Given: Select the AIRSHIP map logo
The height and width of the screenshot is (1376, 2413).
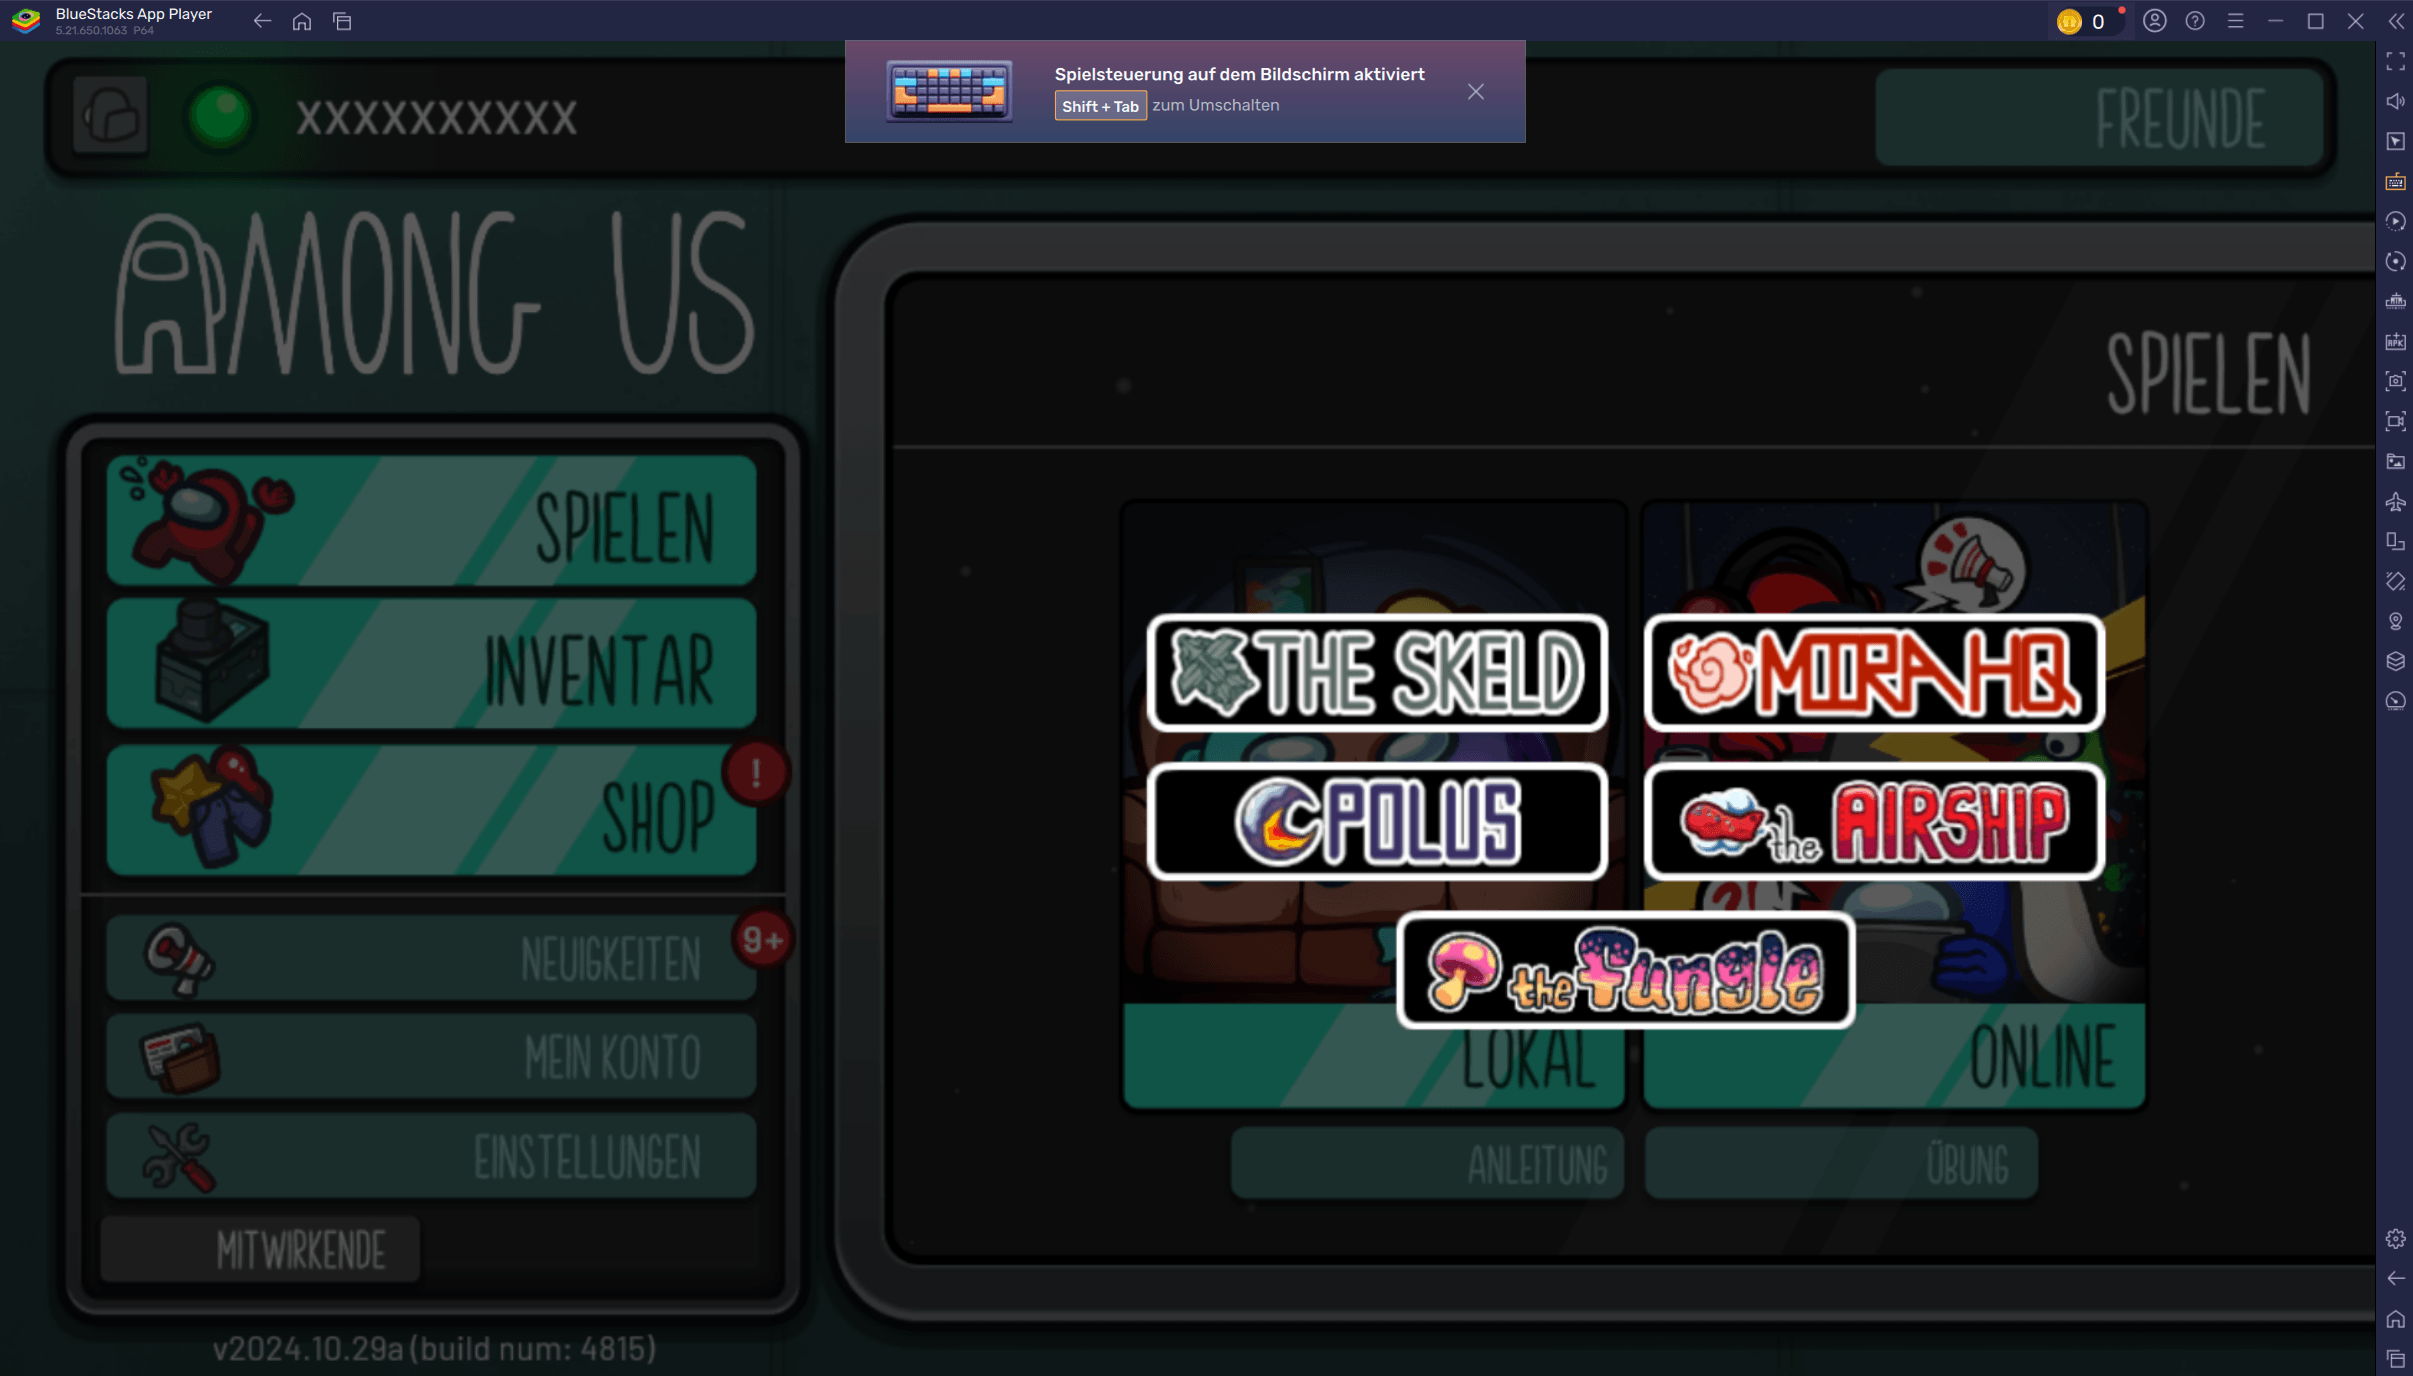Looking at the screenshot, I should (1874, 822).
